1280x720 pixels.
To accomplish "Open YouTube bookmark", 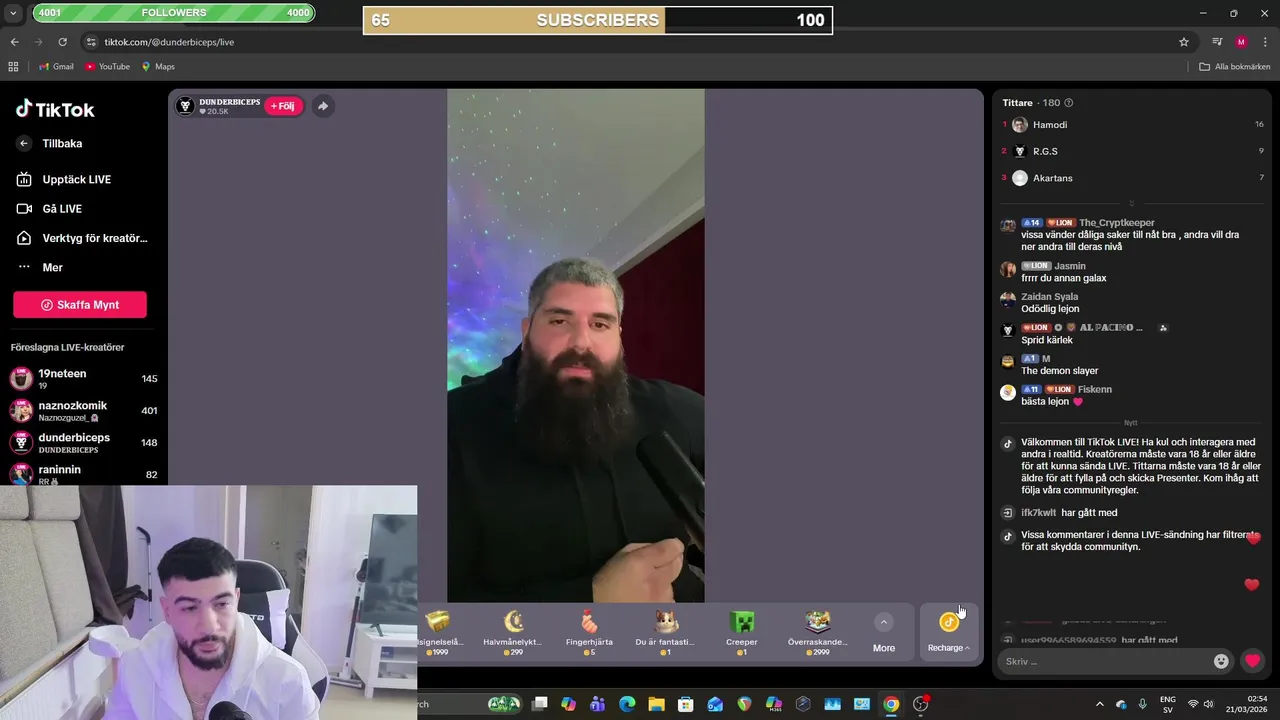I will 107,67.
